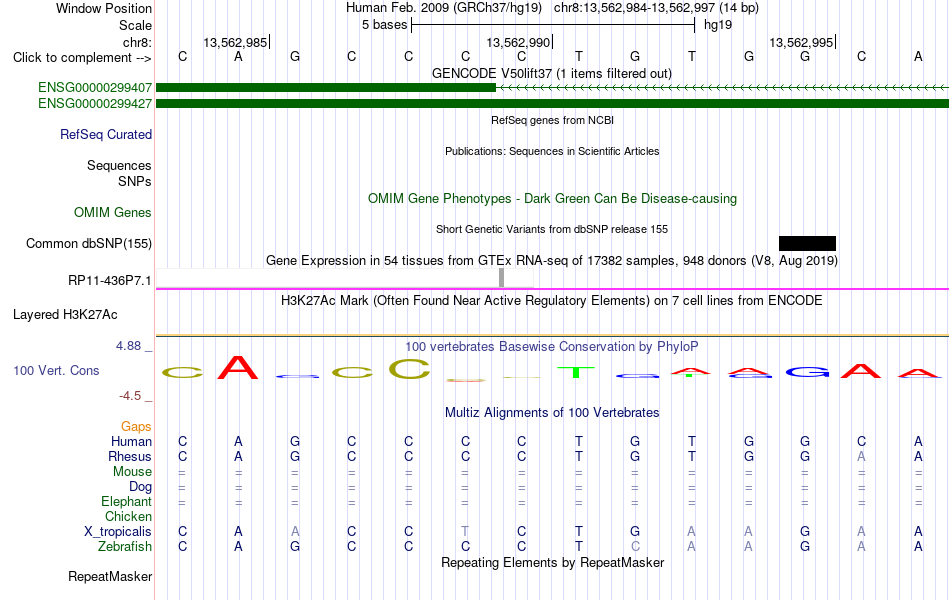Click the Rhesus species row label
The image size is (950, 600).
pyautogui.click(x=130, y=456)
